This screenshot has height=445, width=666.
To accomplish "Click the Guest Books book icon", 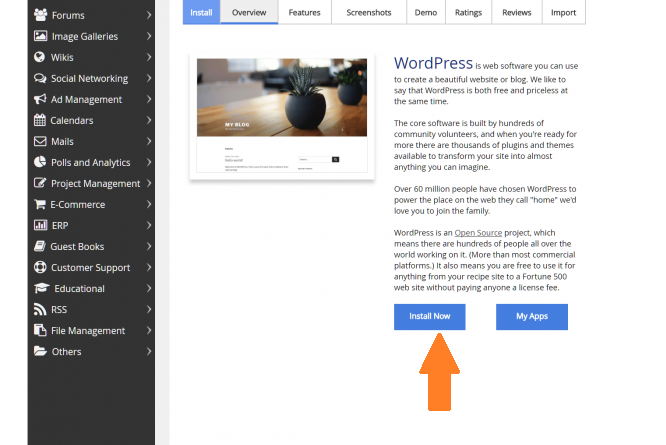I will [x=40, y=246].
